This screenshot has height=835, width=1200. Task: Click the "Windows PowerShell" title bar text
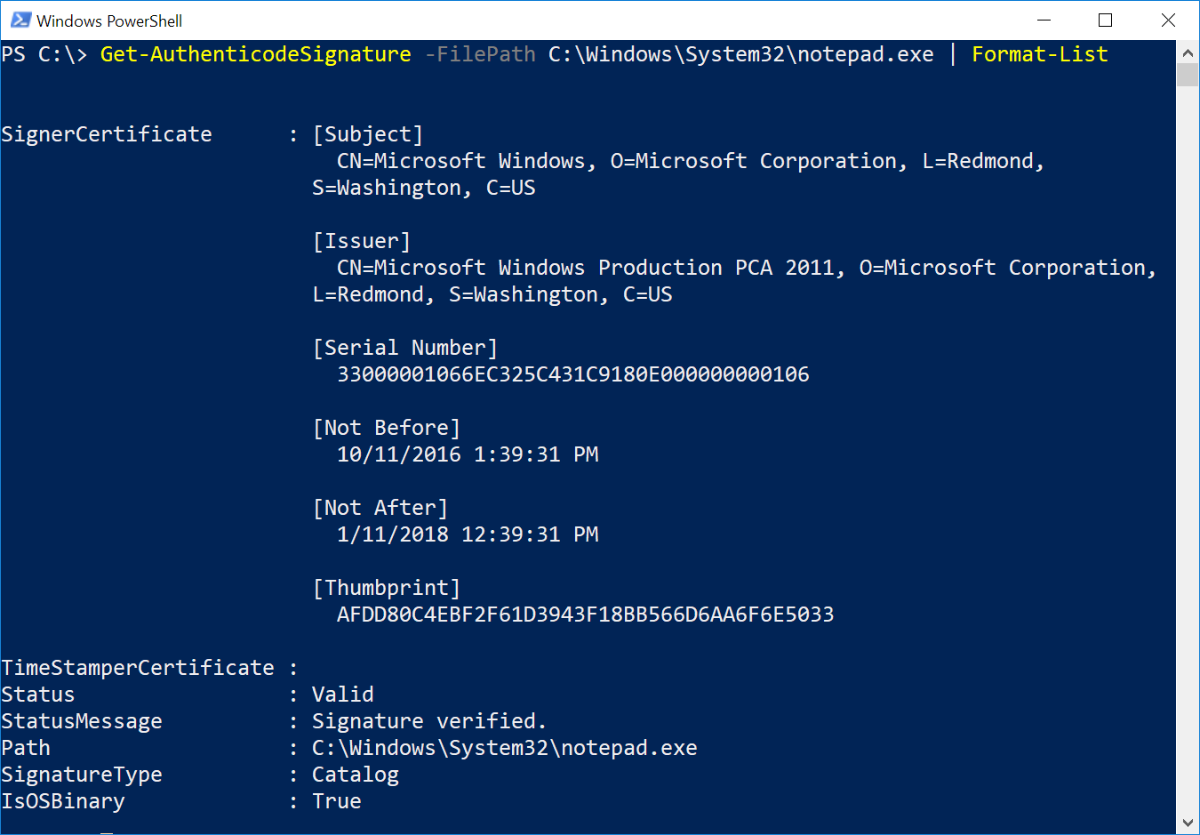[110, 21]
